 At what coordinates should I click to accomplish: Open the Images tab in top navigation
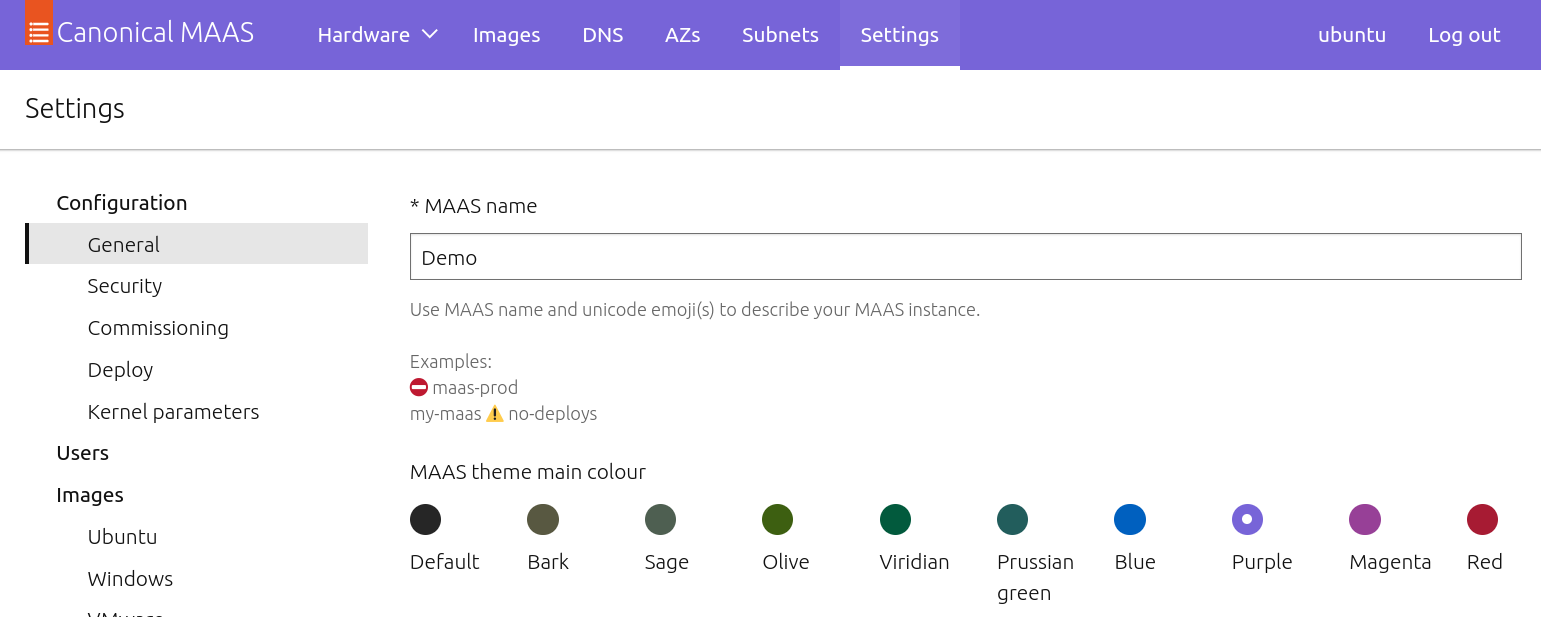[x=506, y=34]
